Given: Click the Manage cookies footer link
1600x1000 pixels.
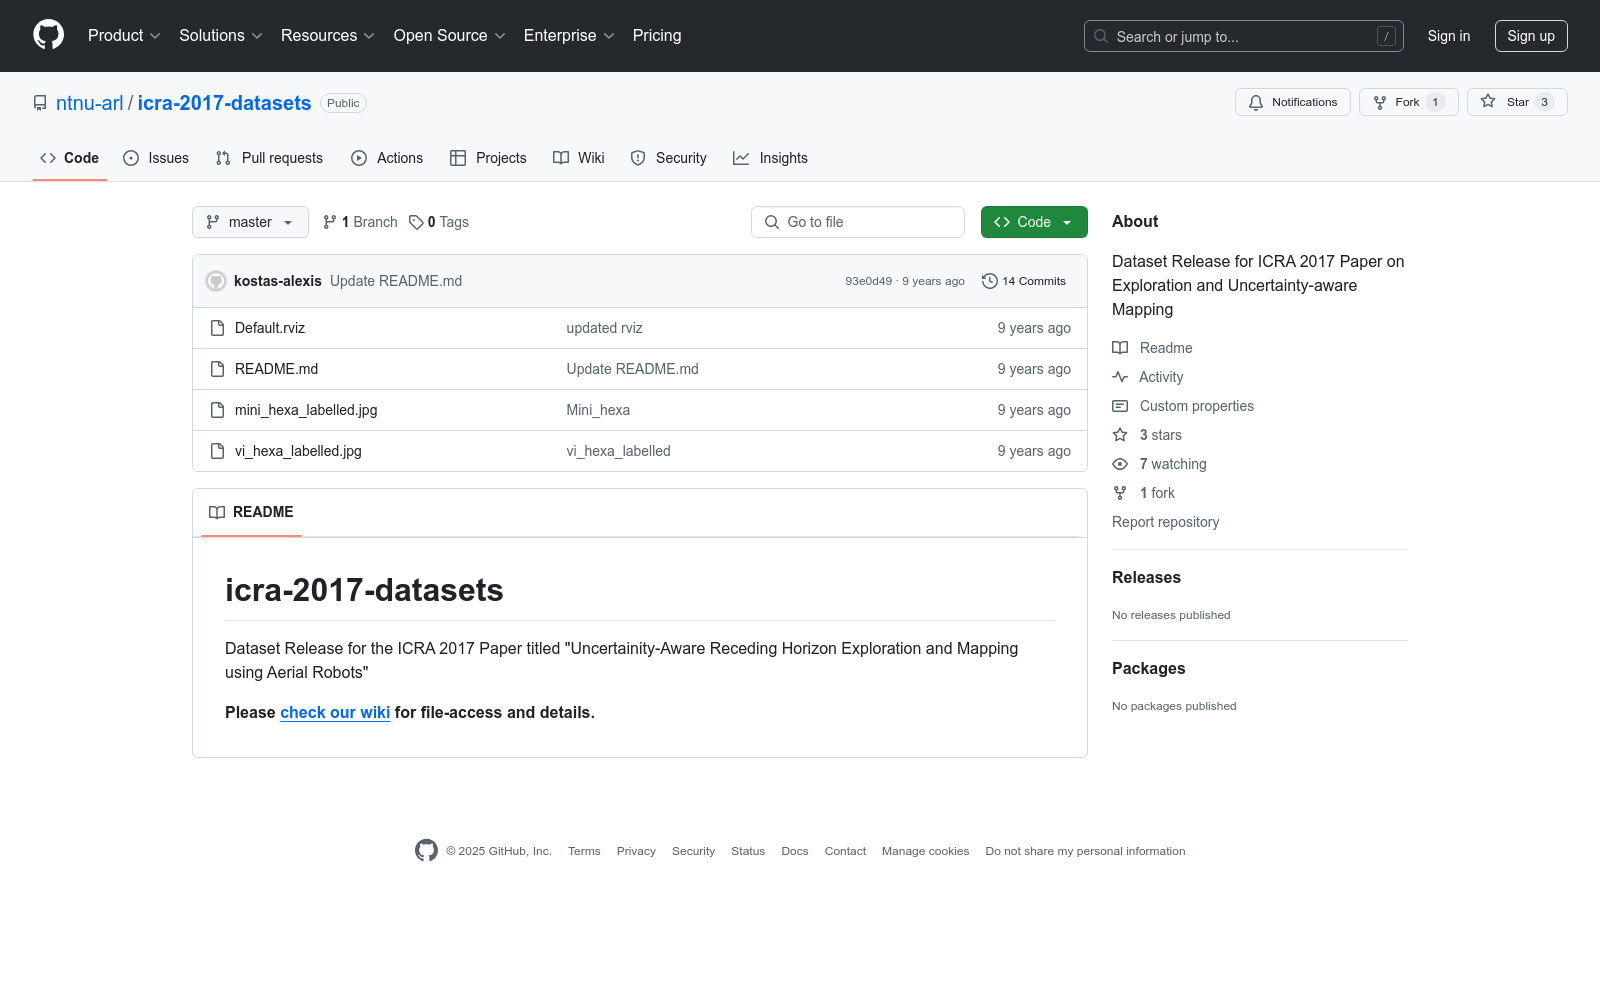Looking at the screenshot, I should (925, 851).
